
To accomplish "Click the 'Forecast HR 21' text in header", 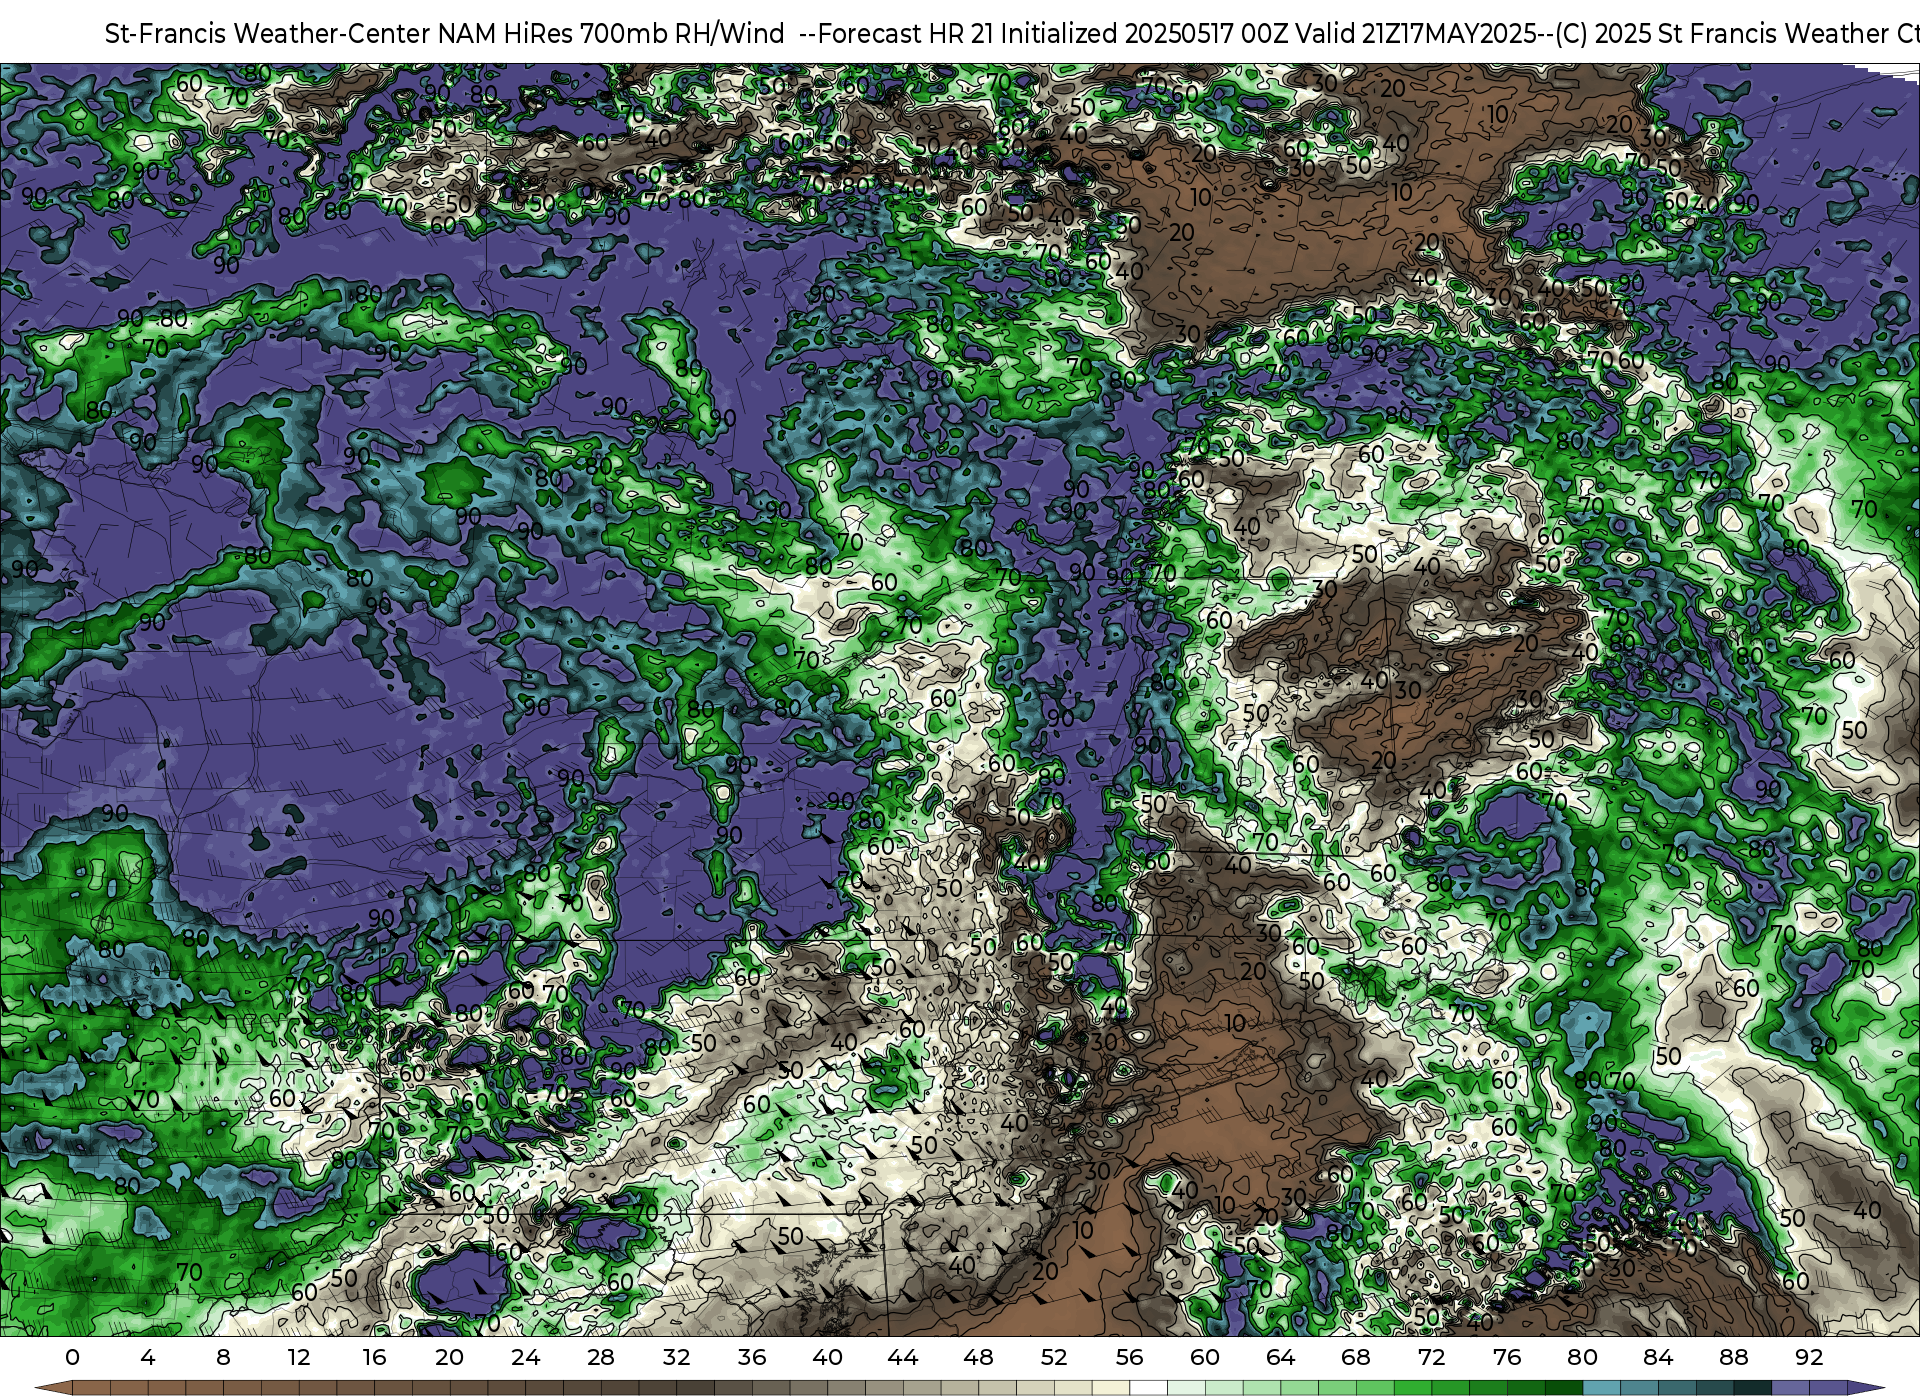I will 905,34.
